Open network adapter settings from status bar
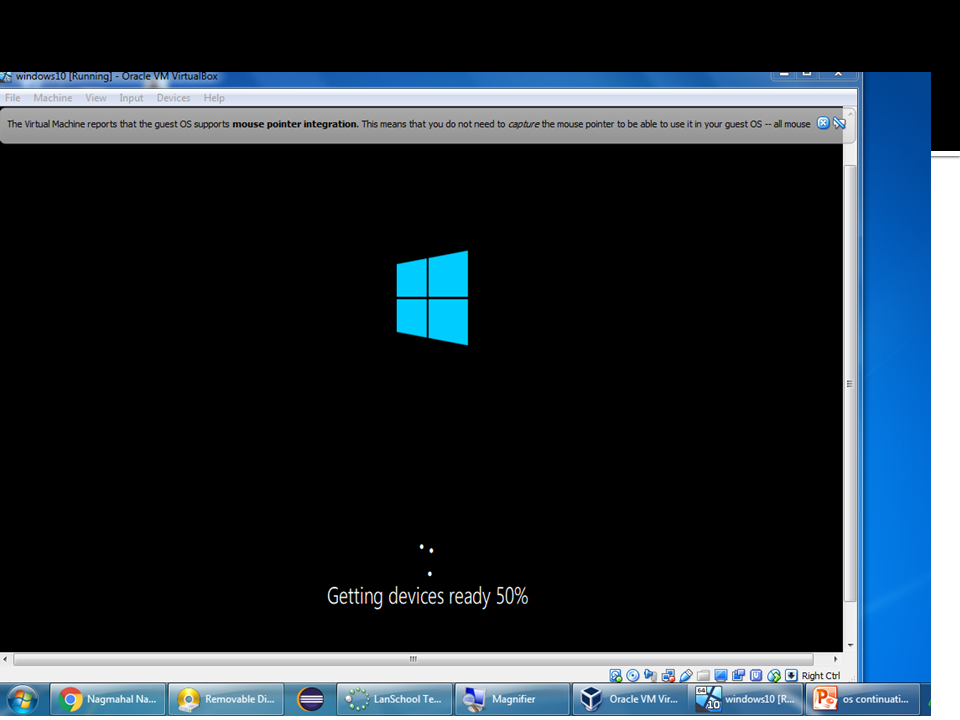The width and height of the screenshot is (960, 720). [x=667, y=675]
